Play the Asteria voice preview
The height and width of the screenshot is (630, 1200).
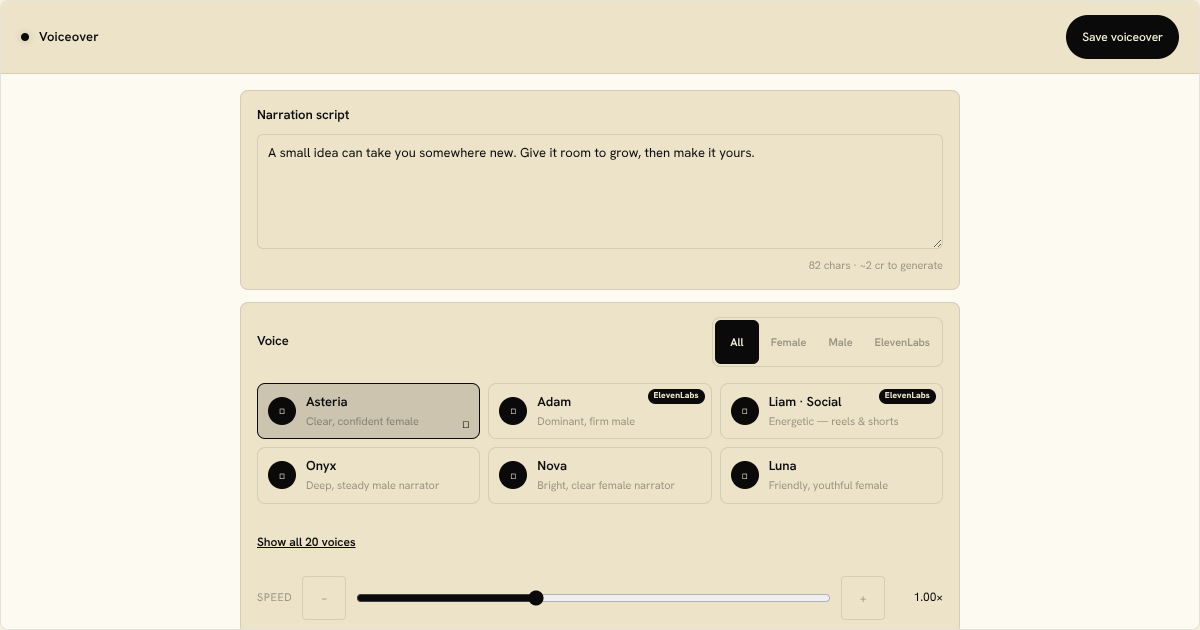pyautogui.click(x=282, y=411)
